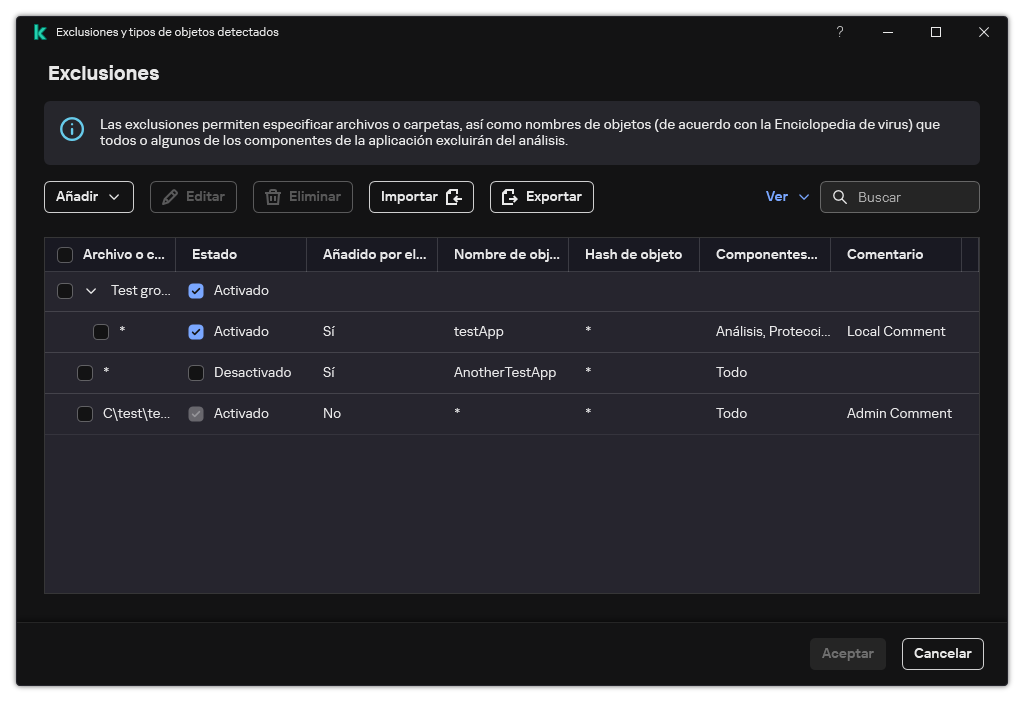
Task: Click the import icon on the Importar button
Action: [x=452, y=197]
